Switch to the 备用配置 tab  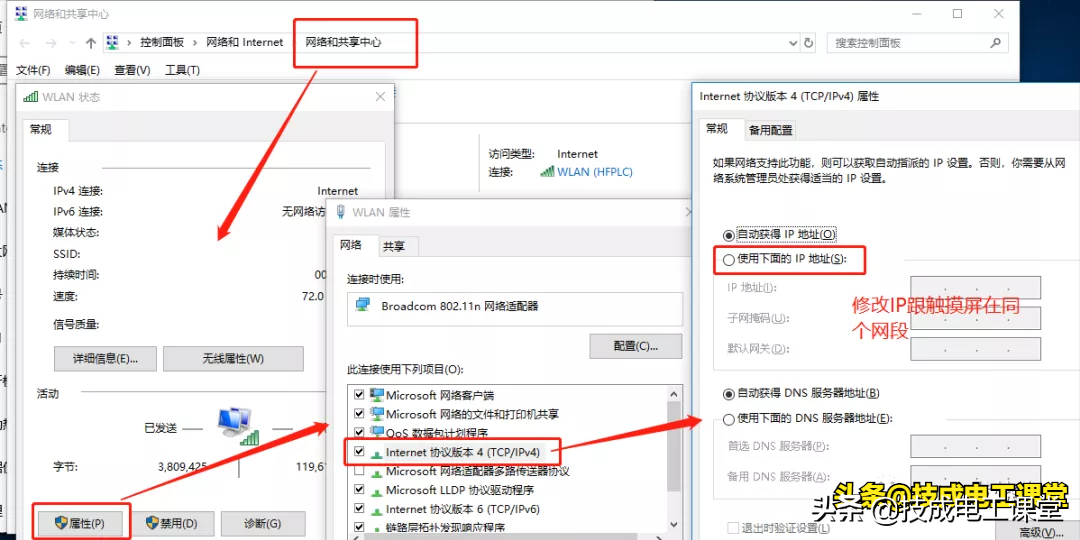[x=770, y=130]
